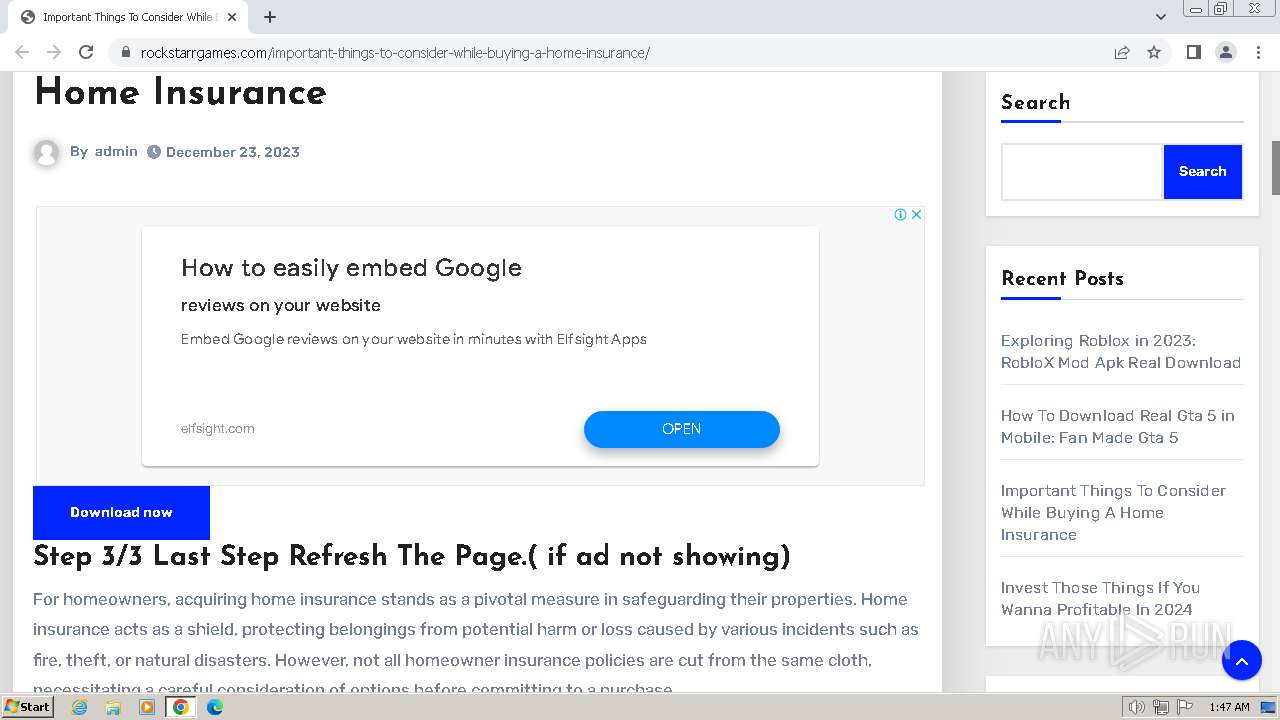The width and height of the screenshot is (1280, 720).
Task: Click the address bar URL
Action: tap(395, 52)
